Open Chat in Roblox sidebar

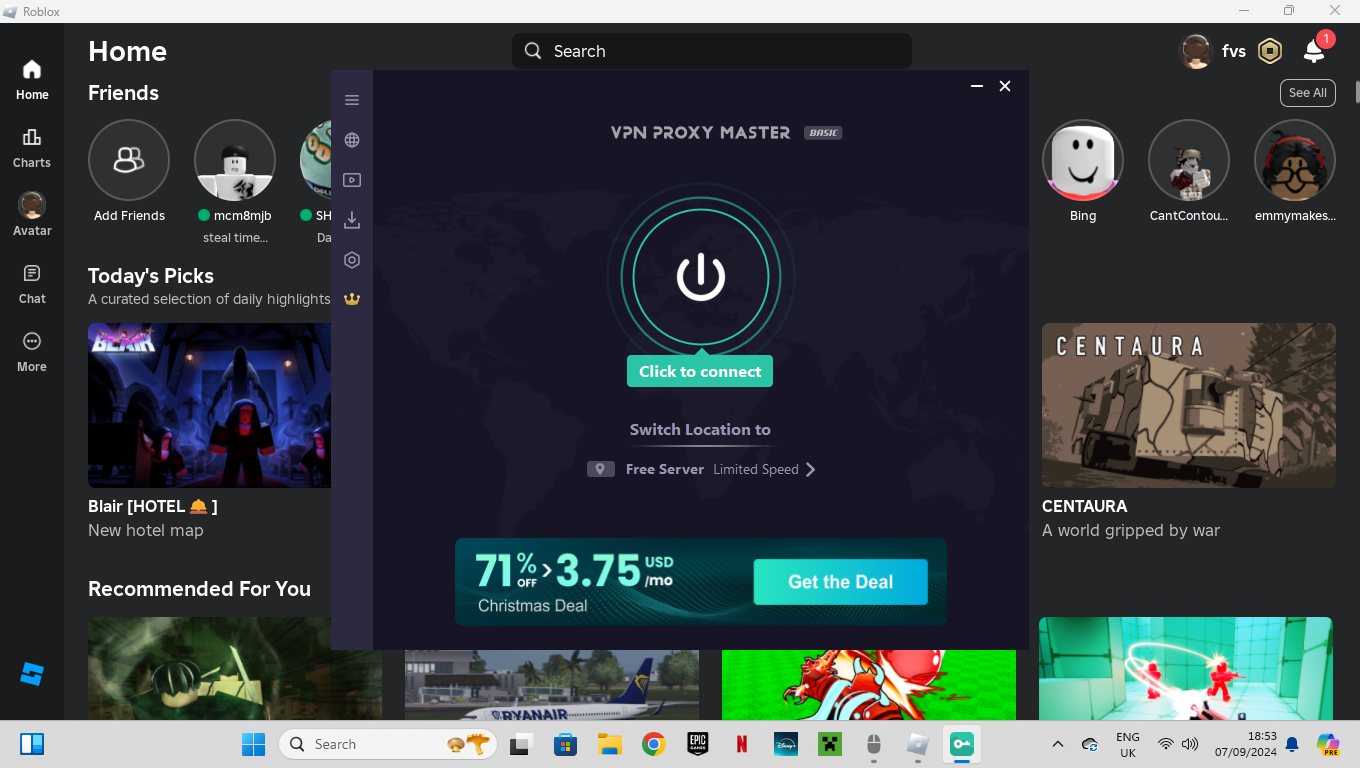(32, 284)
